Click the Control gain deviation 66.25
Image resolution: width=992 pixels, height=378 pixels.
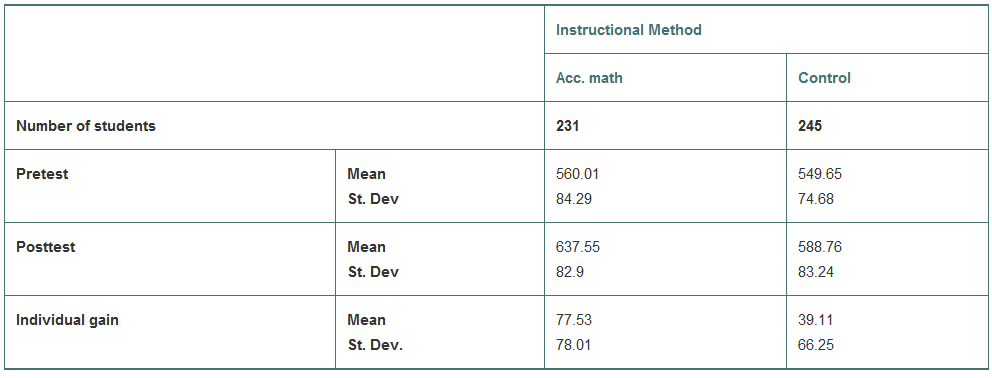pyautogui.click(x=816, y=345)
